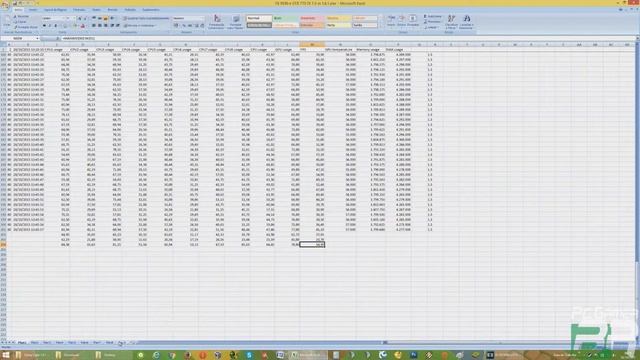Decrease the cell indent
The image size is (640, 360).
(x=112, y=26)
